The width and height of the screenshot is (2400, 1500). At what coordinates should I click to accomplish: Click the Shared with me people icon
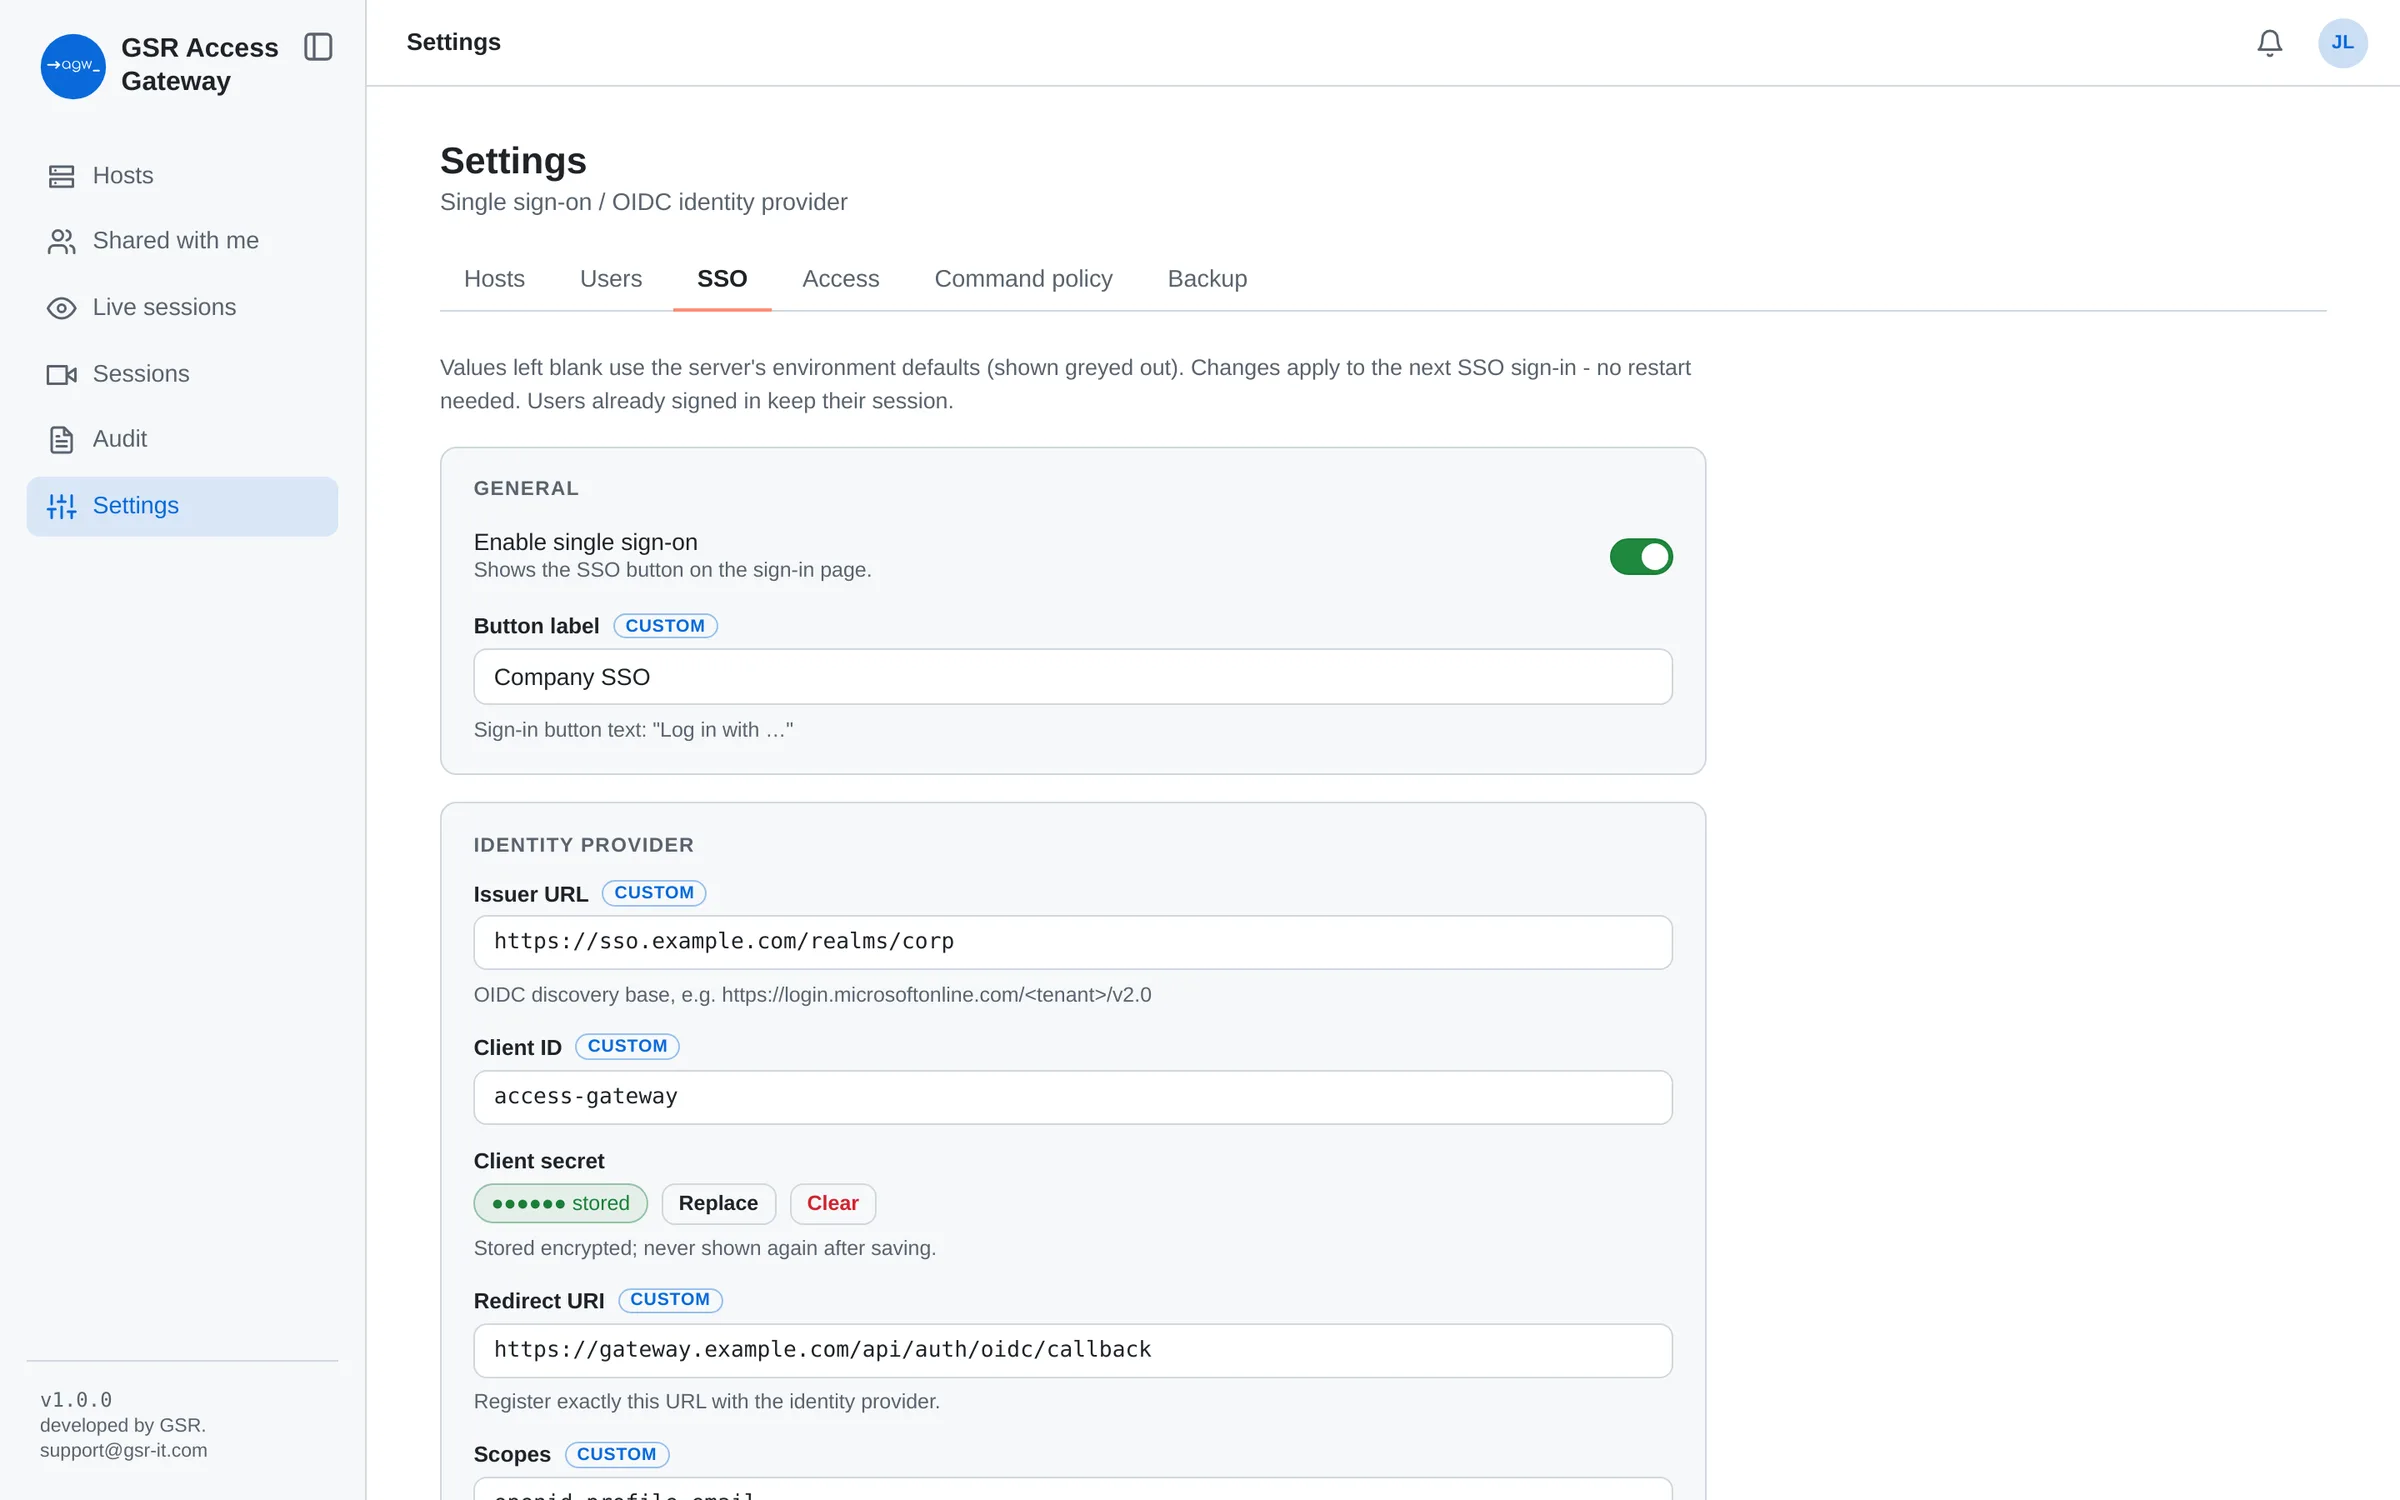tap(62, 241)
